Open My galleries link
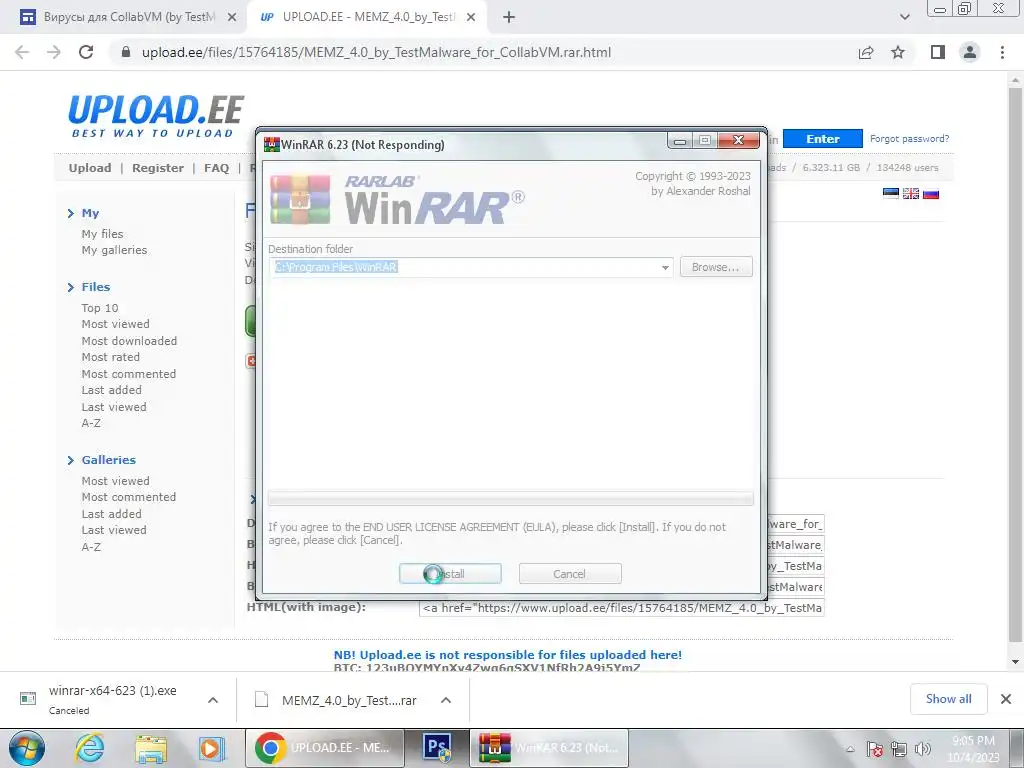This screenshot has width=1024, height=768. (114, 250)
